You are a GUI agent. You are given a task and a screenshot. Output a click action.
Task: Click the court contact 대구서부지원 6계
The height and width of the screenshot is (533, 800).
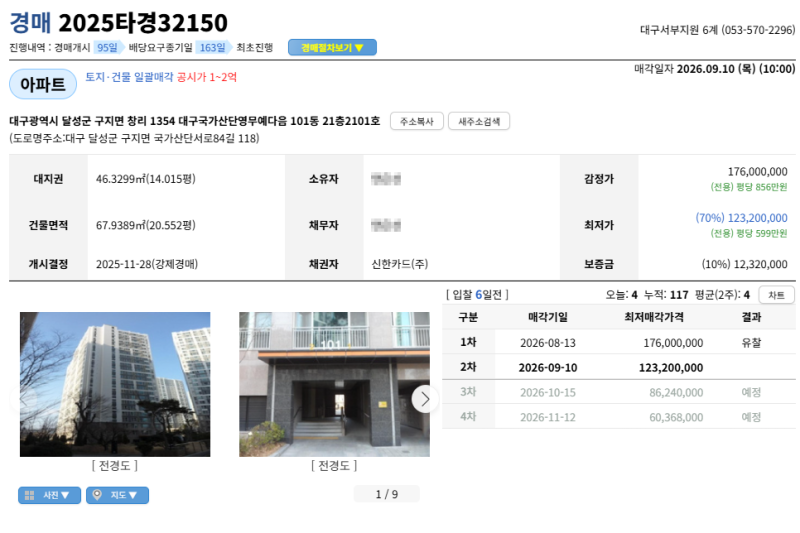(717, 30)
